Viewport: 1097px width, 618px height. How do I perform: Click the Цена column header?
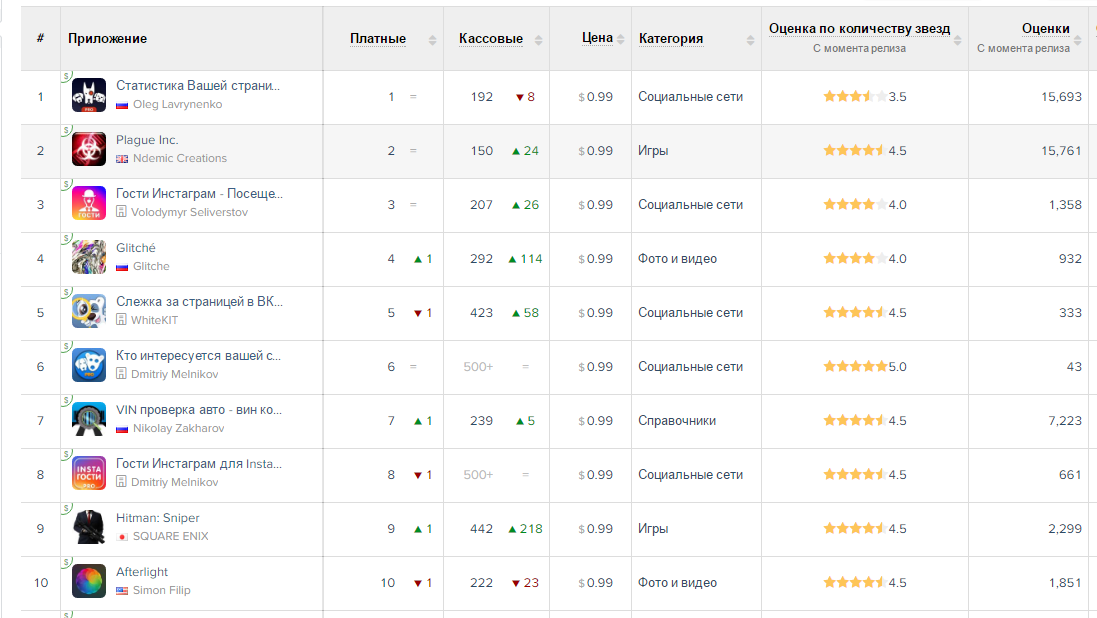pyautogui.click(x=597, y=38)
